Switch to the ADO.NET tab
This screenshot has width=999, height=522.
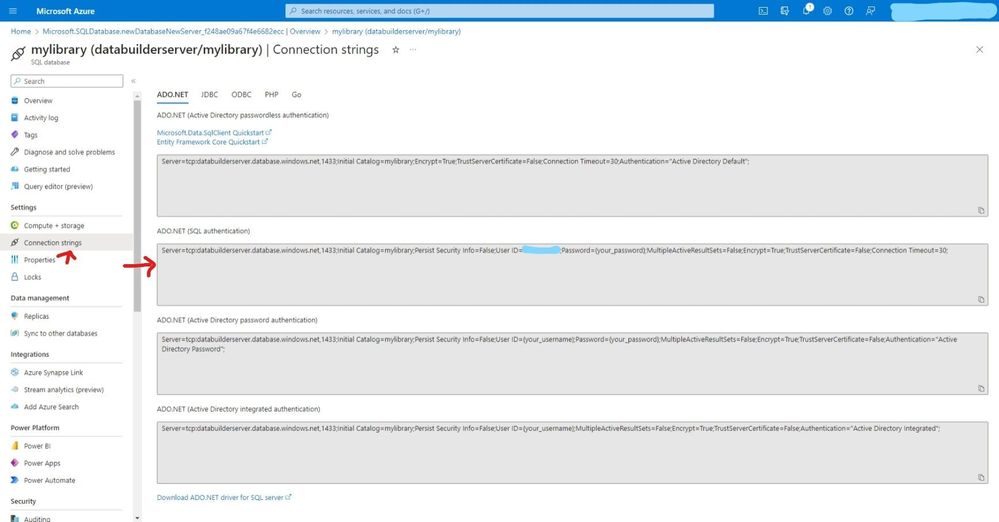pos(173,94)
